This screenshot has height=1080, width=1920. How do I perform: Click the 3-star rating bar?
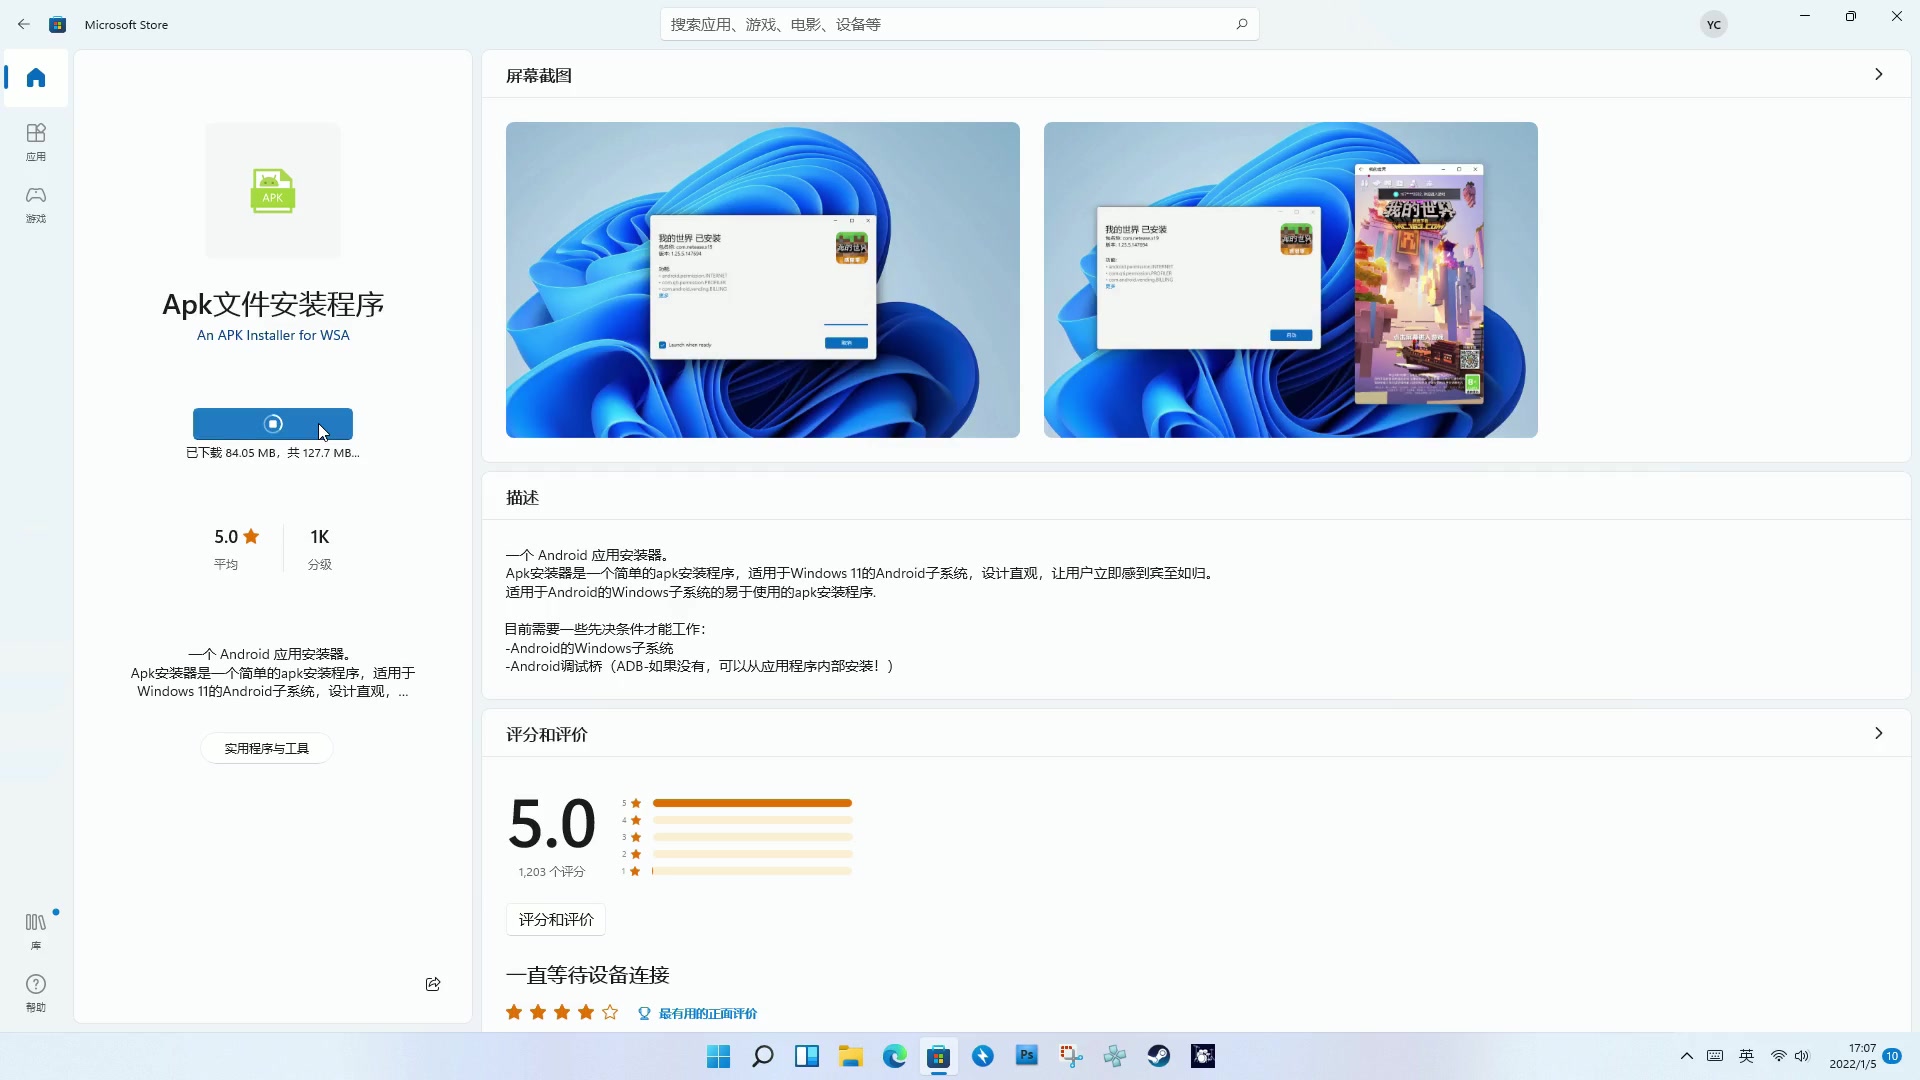coord(752,837)
